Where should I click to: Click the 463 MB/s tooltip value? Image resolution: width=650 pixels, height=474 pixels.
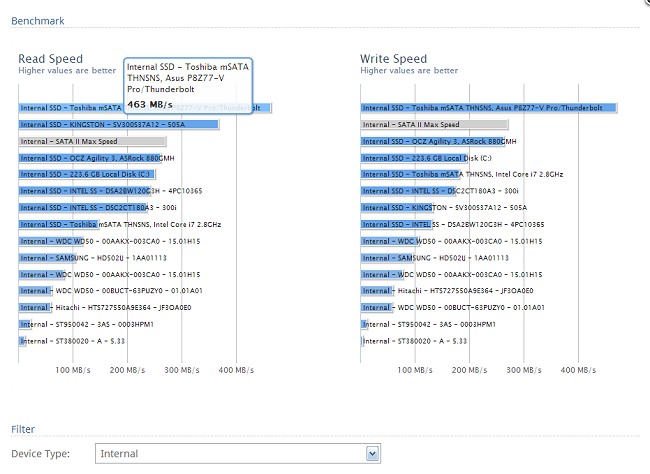[150, 105]
